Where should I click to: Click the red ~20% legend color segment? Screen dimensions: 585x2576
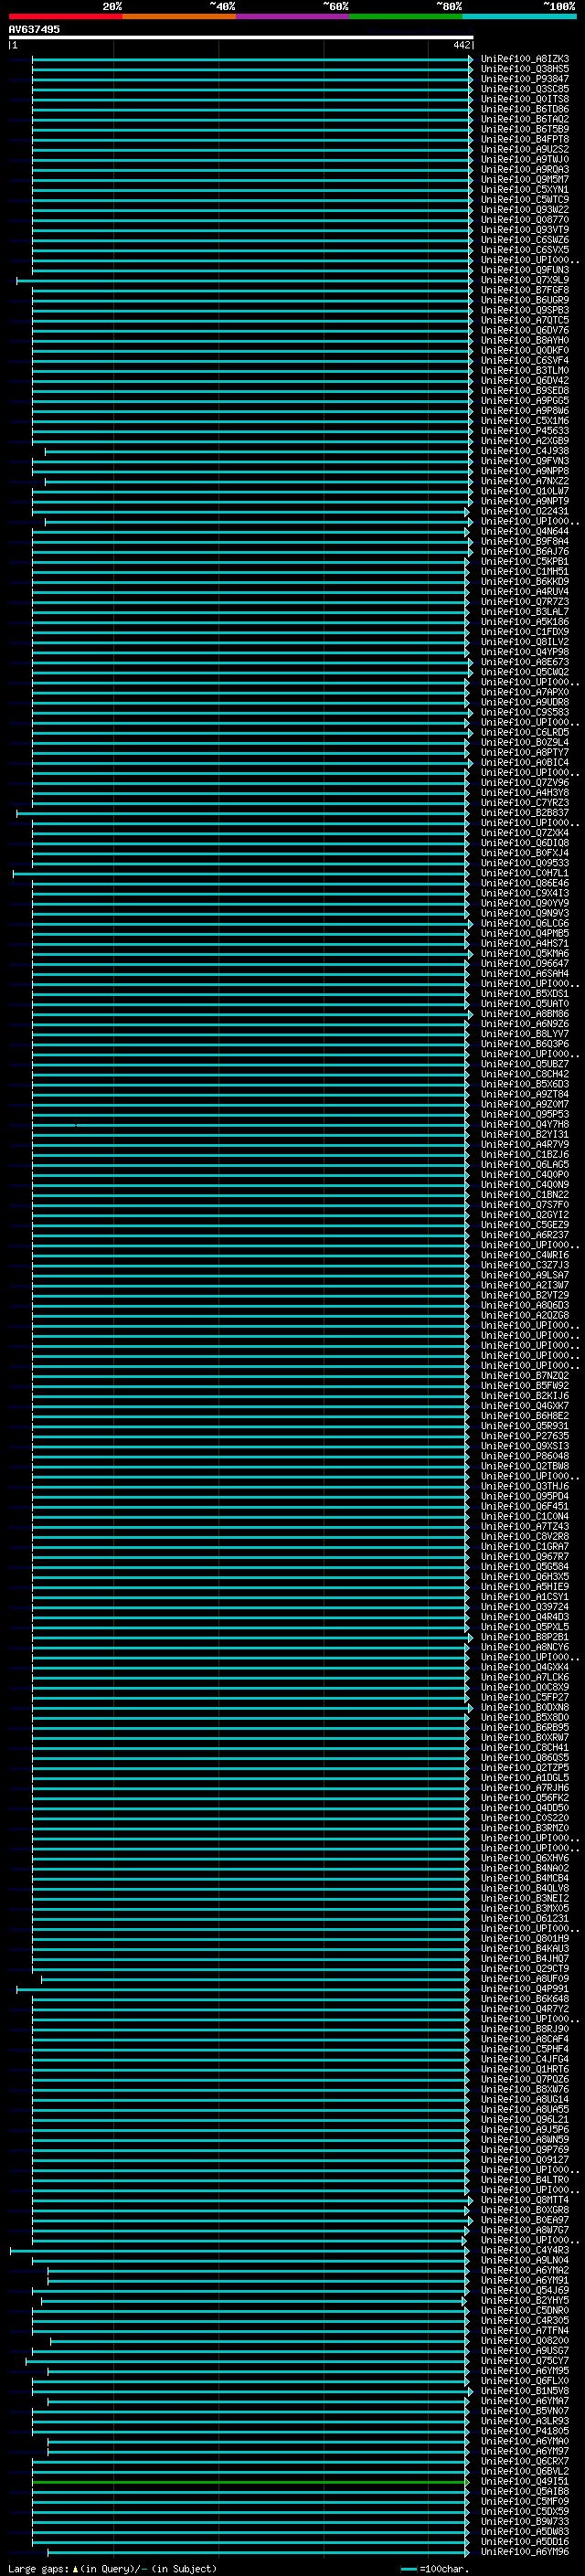(65, 16)
